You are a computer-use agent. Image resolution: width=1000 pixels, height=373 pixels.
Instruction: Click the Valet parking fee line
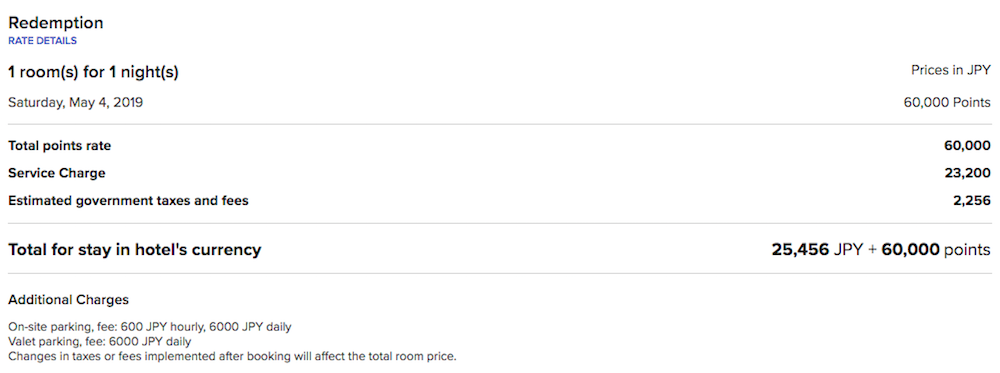pyautogui.click(x=99, y=342)
